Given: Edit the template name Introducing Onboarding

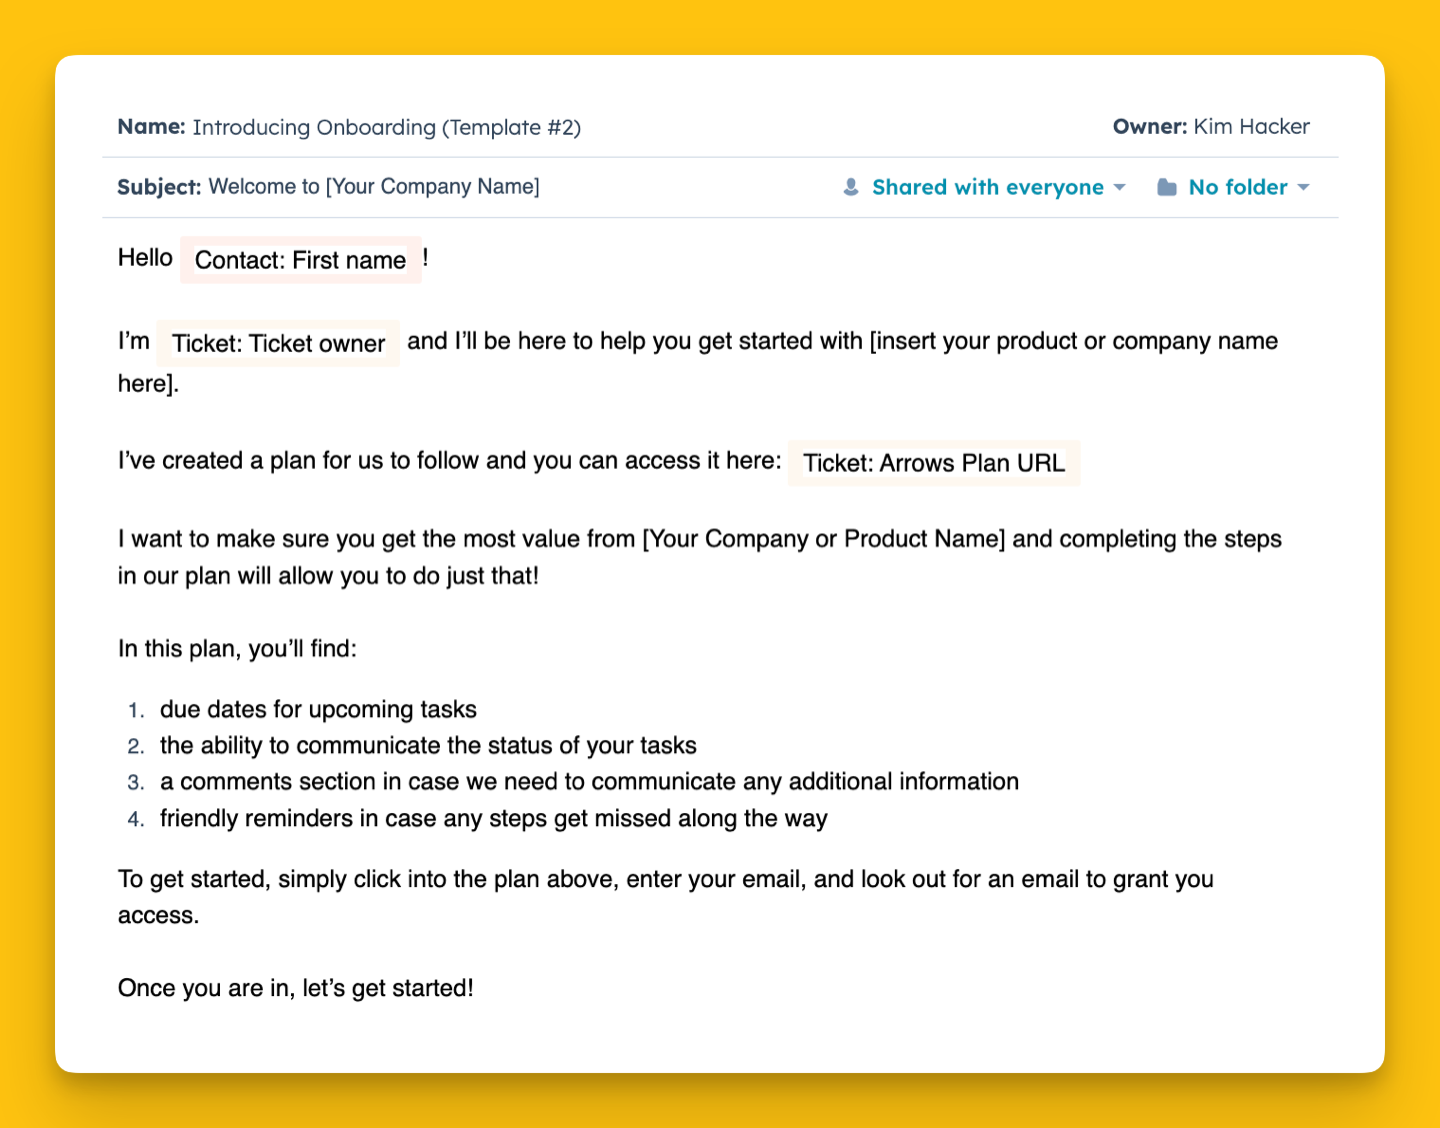Looking at the screenshot, I should tap(386, 127).
